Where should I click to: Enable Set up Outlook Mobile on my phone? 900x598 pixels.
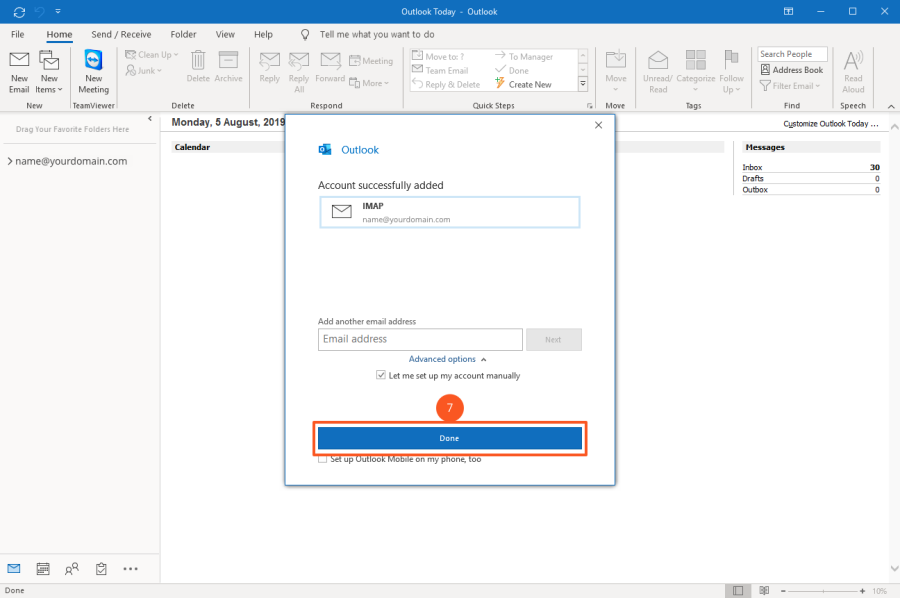(322, 459)
